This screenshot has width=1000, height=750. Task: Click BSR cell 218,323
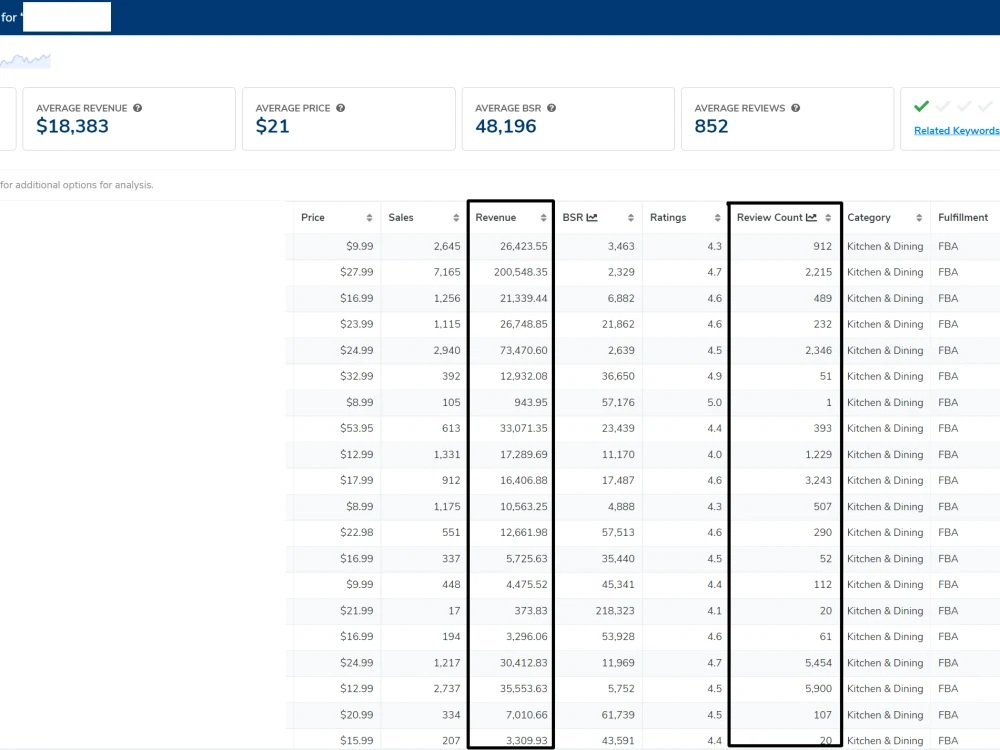(615, 611)
